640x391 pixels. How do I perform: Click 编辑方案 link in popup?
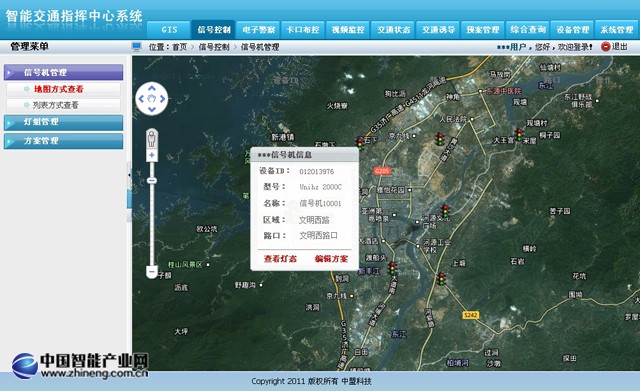click(331, 259)
